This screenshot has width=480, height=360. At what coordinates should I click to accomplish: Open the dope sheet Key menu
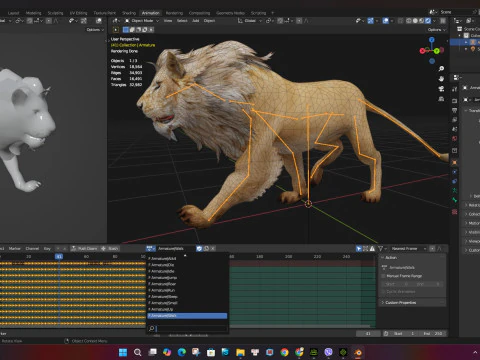click(47, 249)
